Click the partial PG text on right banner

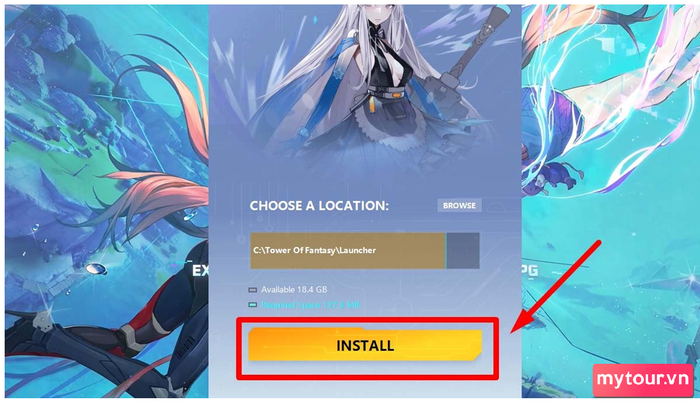click(530, 270)
